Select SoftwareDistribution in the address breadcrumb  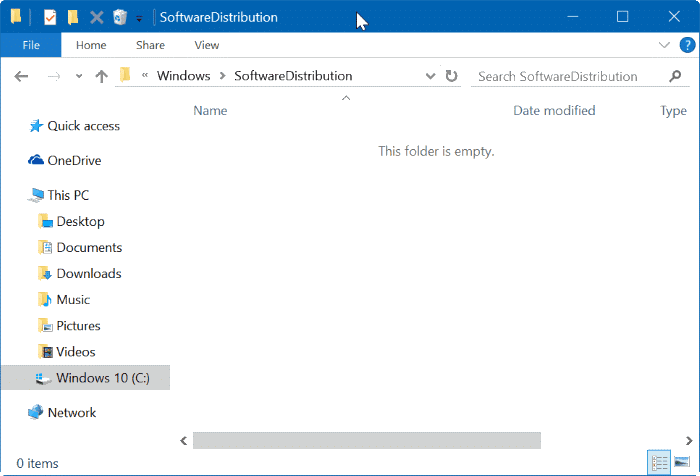point(293,76)
